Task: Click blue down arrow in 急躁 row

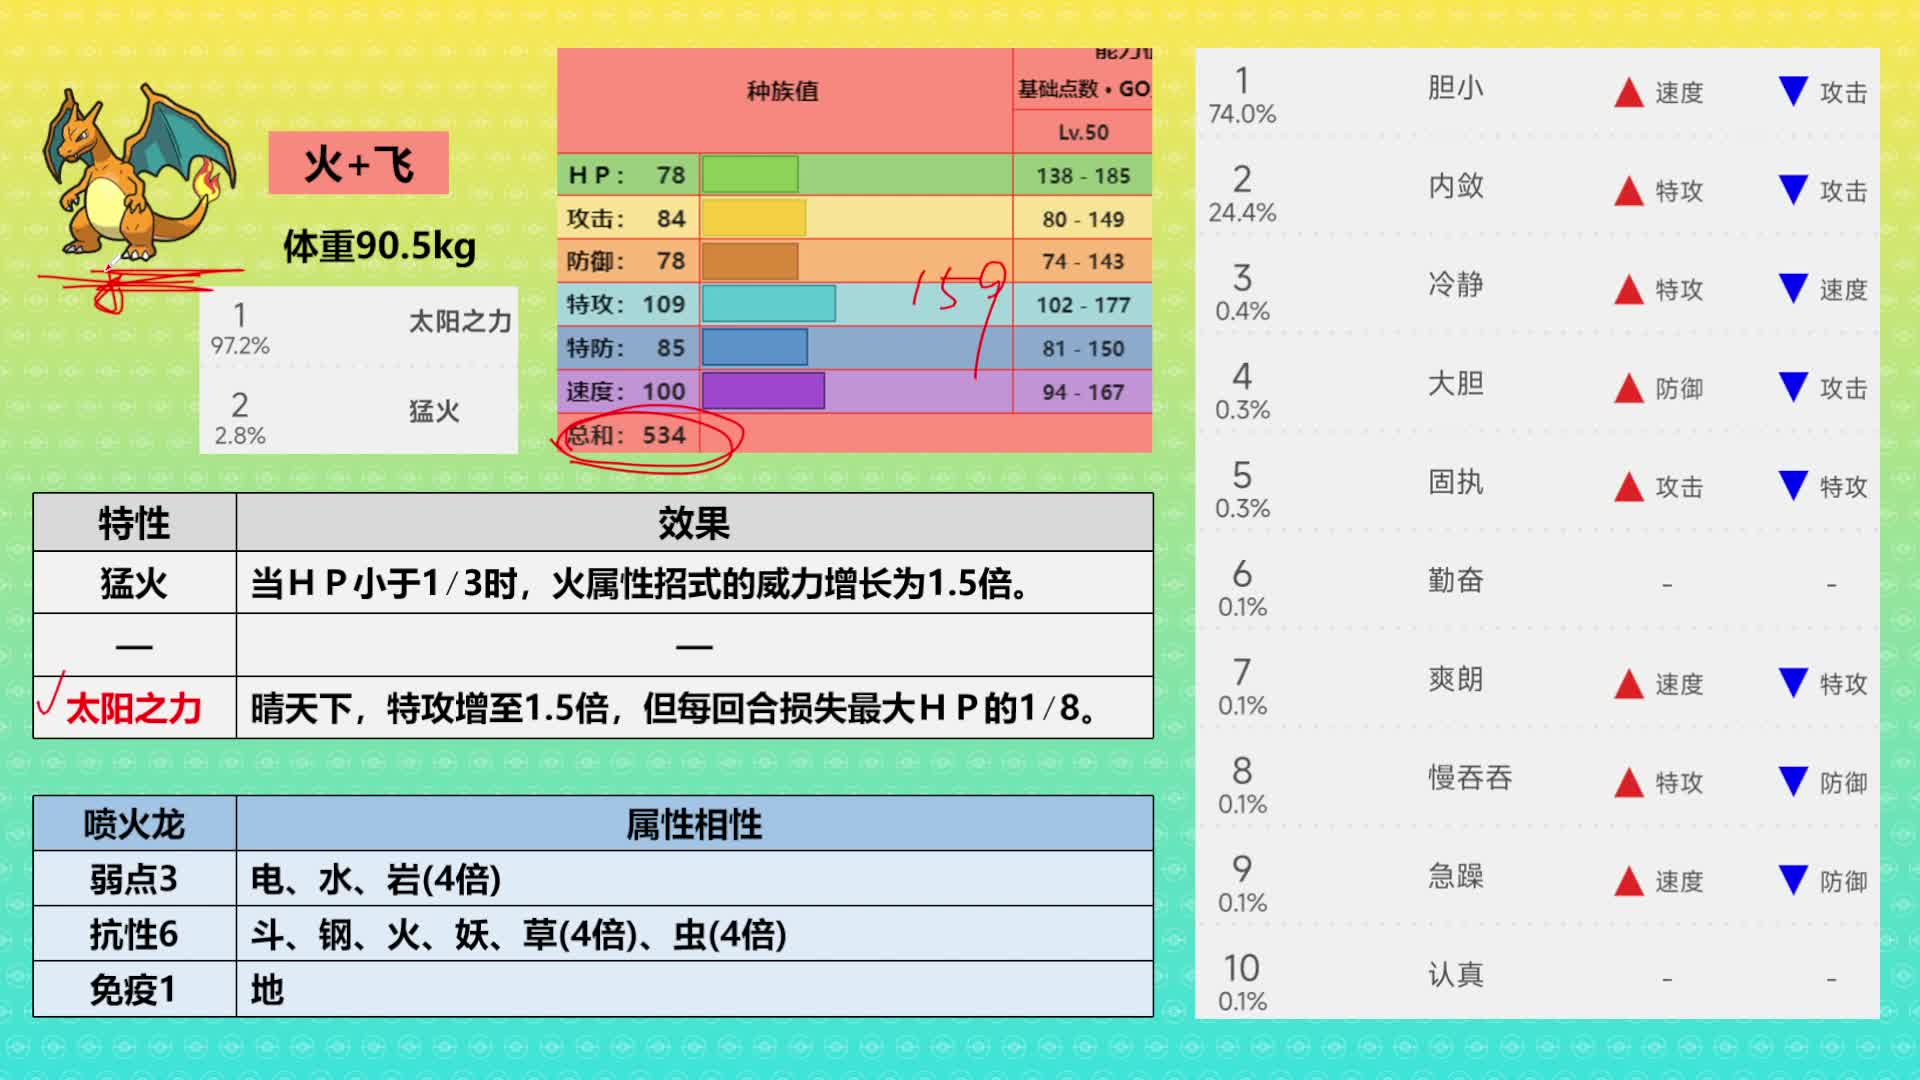Action: coord(1793,880)
